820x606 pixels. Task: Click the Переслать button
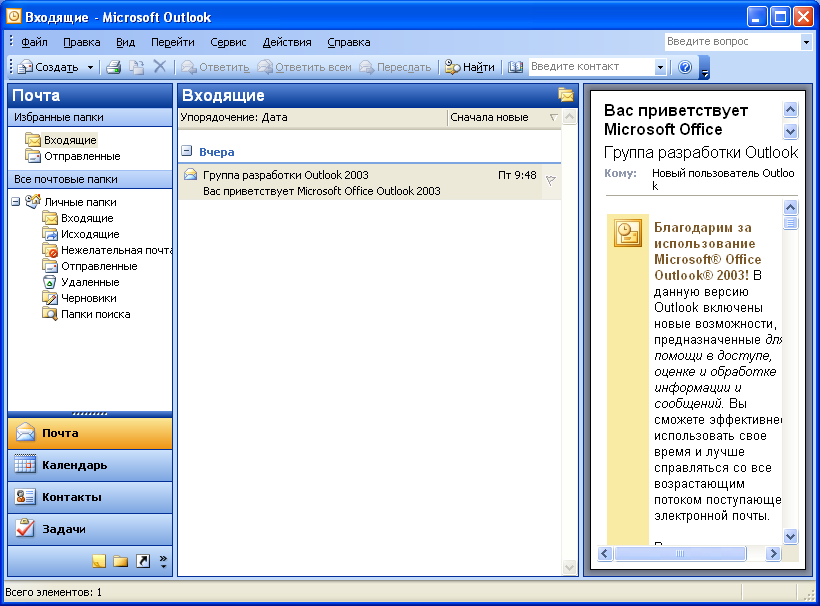click(x=395, y=67)
